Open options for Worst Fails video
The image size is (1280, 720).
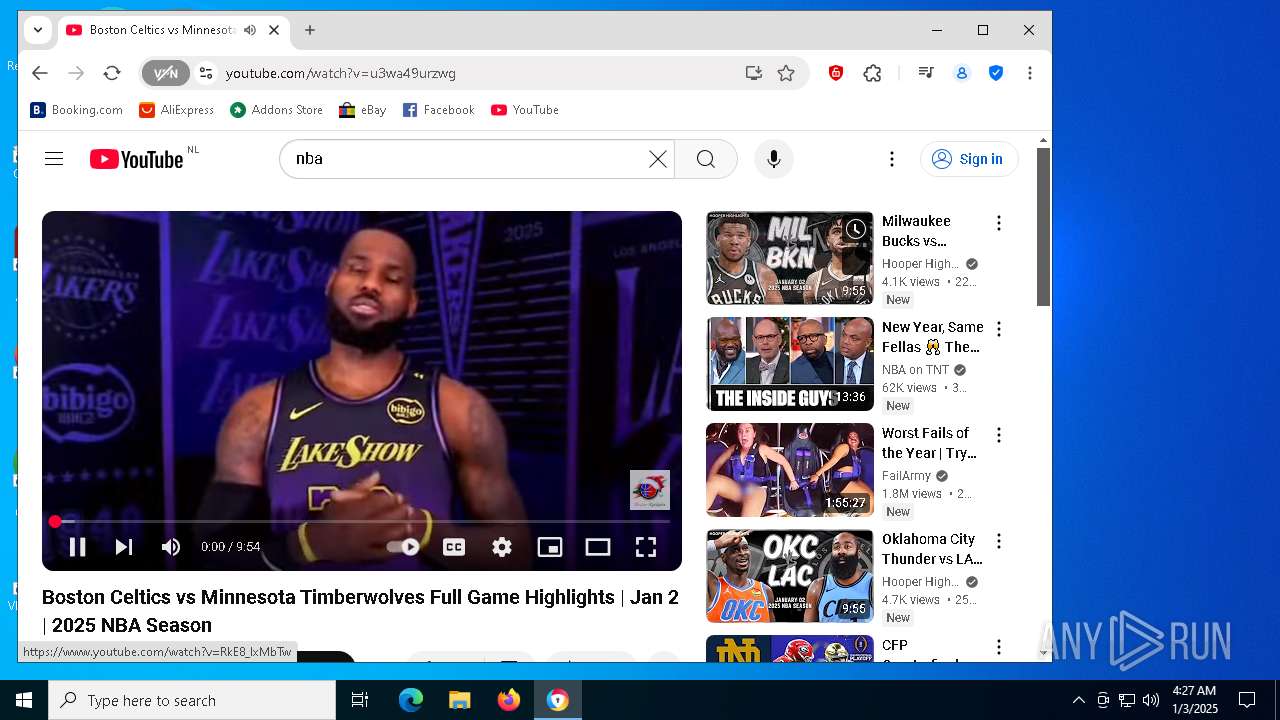[998, 435]
